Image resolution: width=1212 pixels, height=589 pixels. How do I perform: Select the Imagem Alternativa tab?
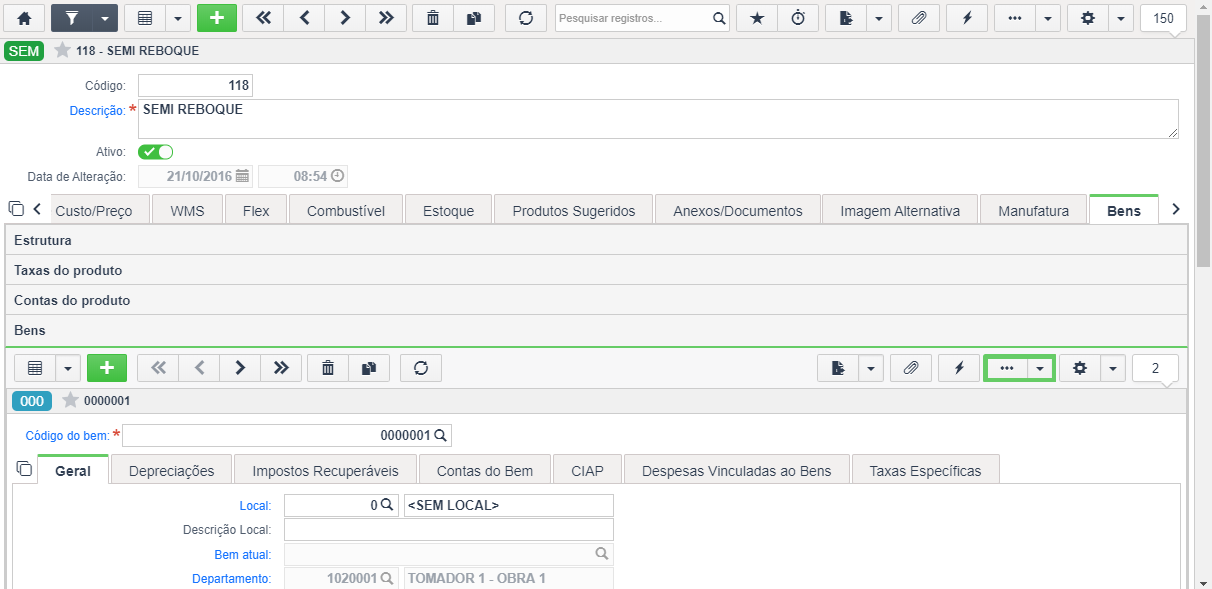pyautogui.click(x=900, y=211)
